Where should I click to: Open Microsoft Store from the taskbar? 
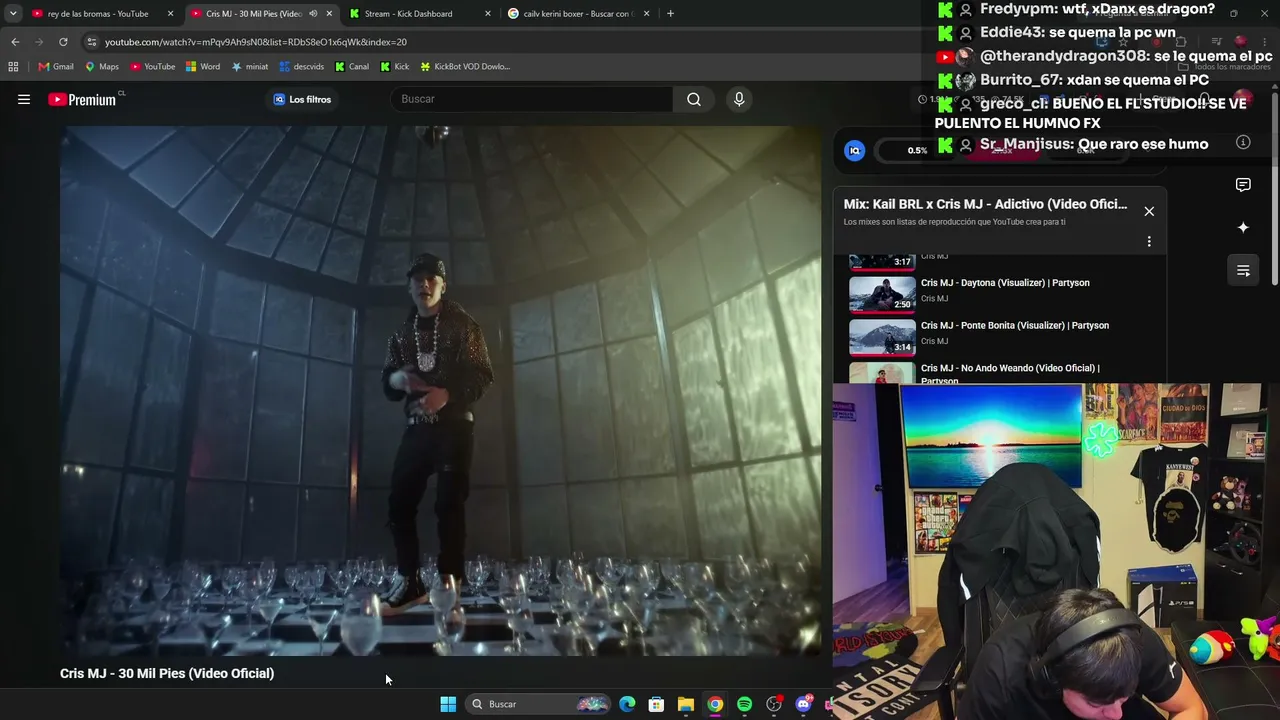(656, 704)
